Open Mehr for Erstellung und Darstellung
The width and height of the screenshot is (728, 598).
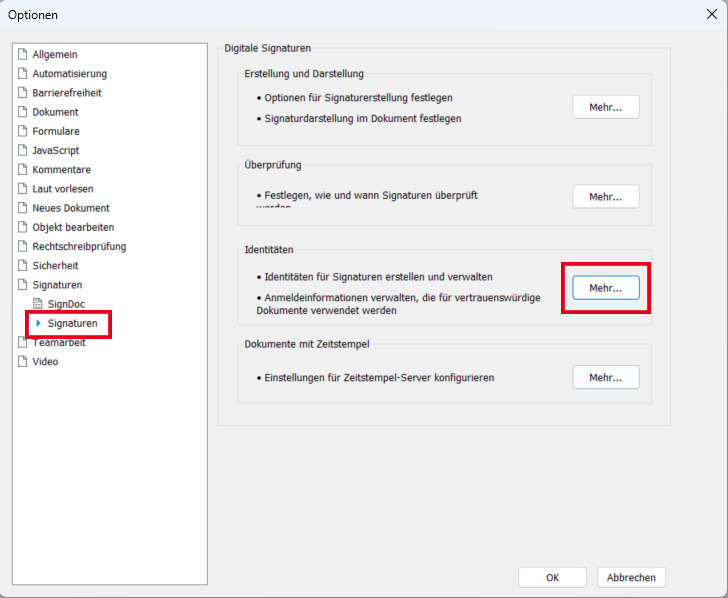click(x=605, y=107)
